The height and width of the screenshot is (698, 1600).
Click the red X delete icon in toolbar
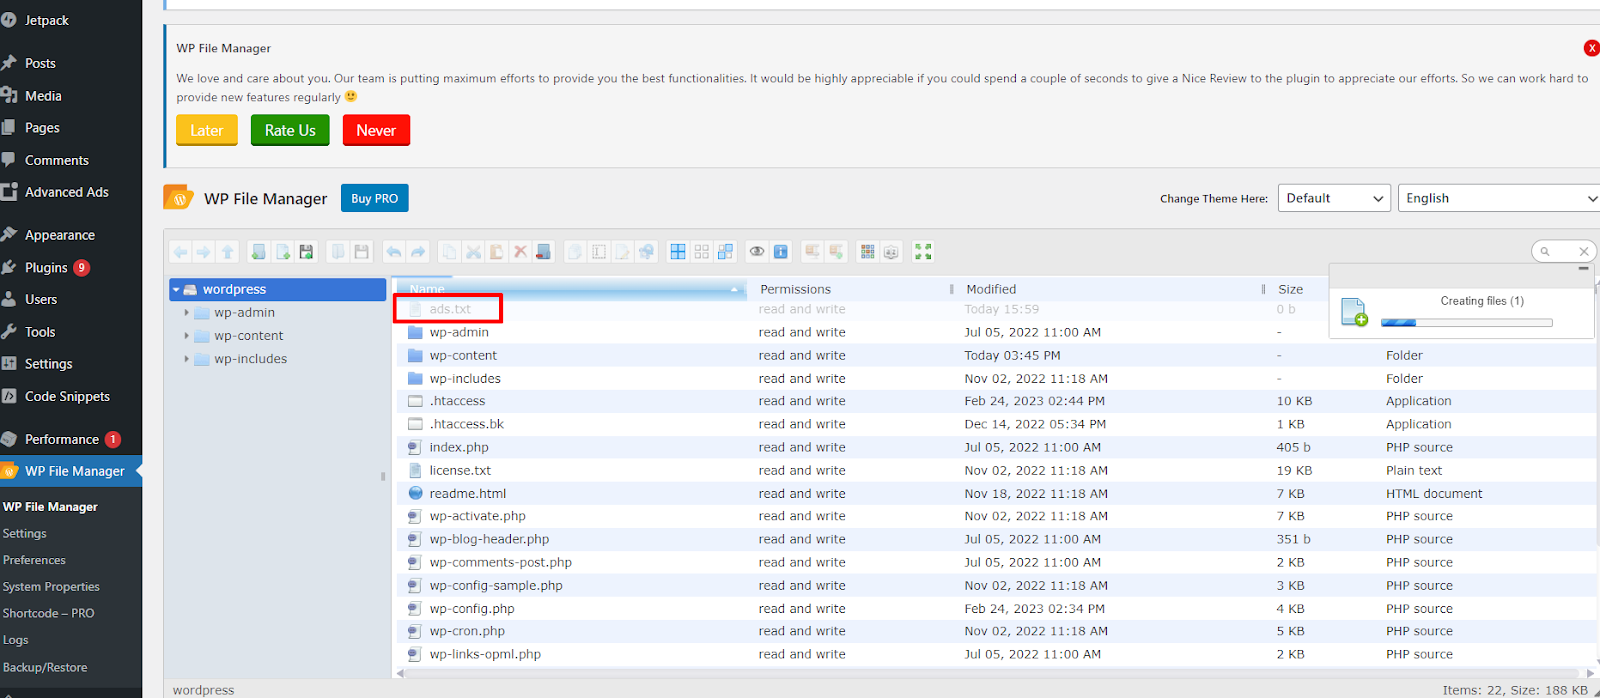(520, 252)
